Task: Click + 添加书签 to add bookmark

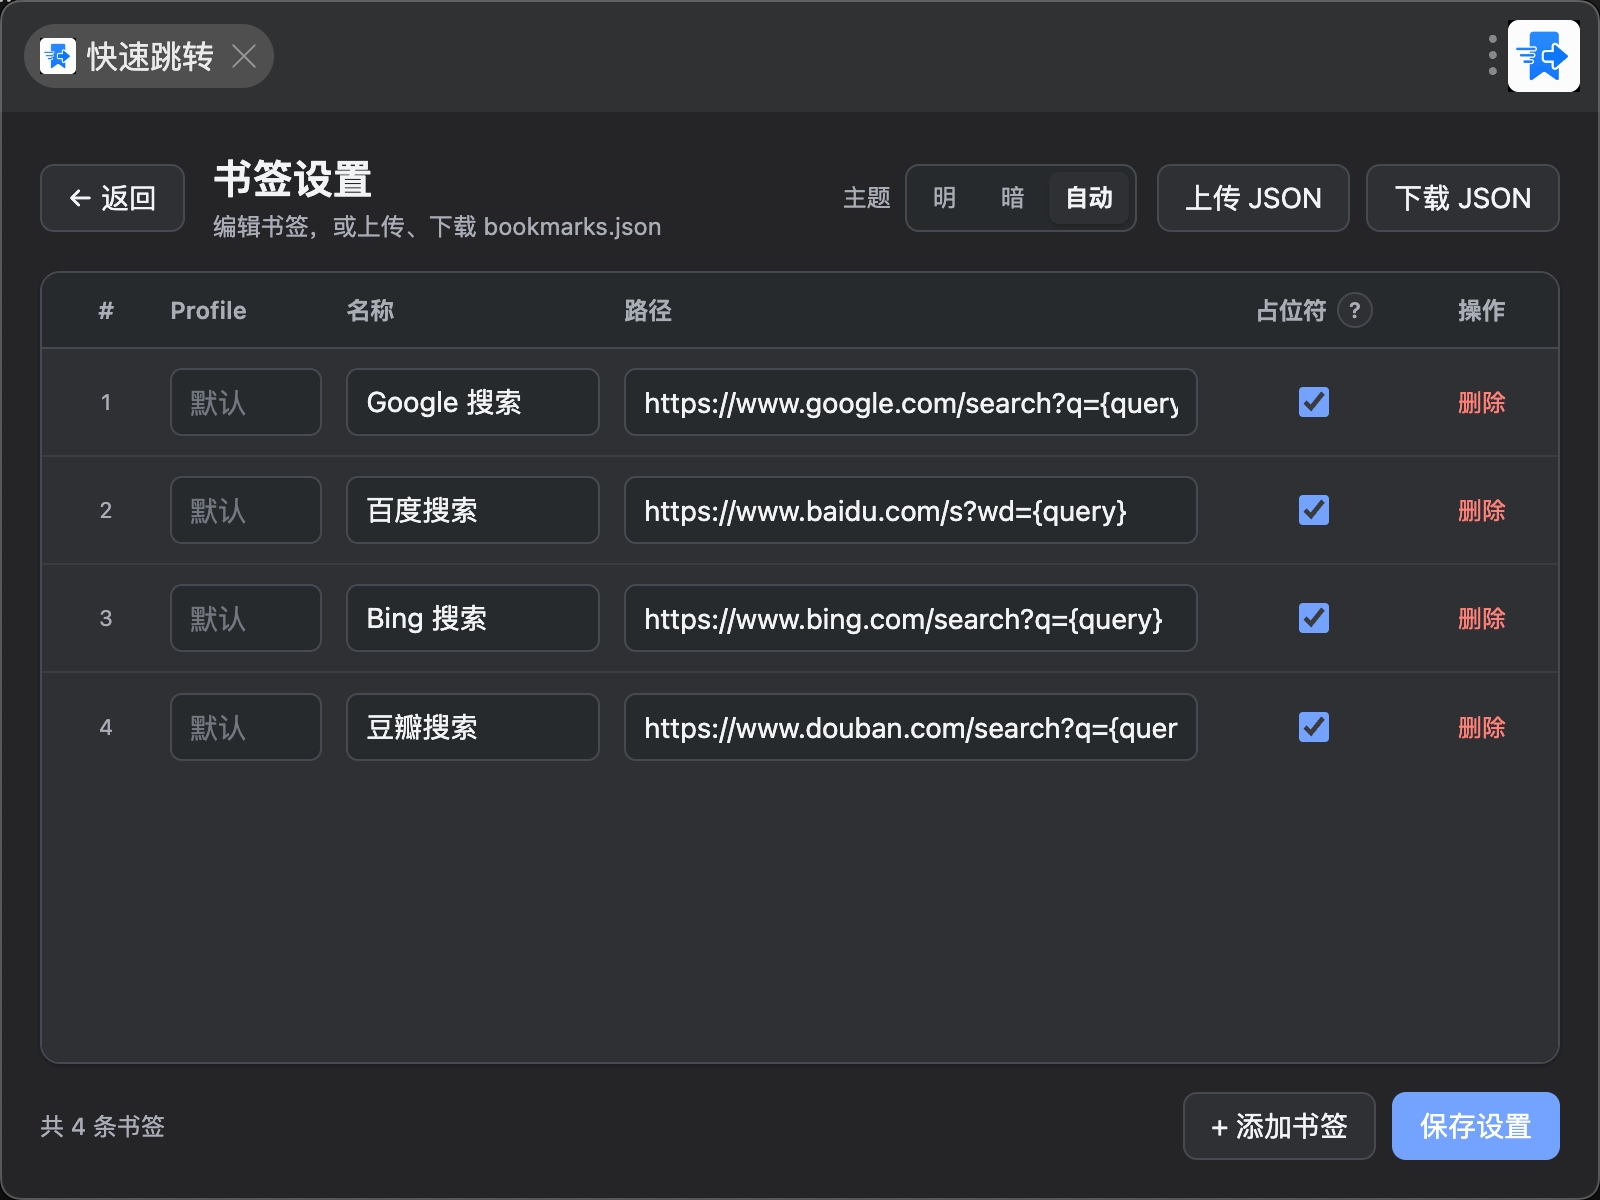Action: pos(1279,1126)
